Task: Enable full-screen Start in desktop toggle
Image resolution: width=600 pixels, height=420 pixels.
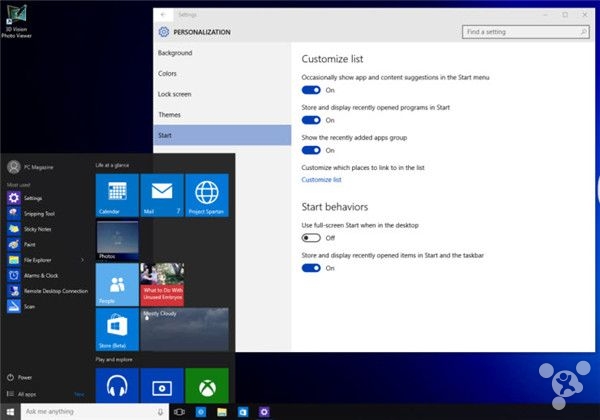Action: click(x=310, y=238)
